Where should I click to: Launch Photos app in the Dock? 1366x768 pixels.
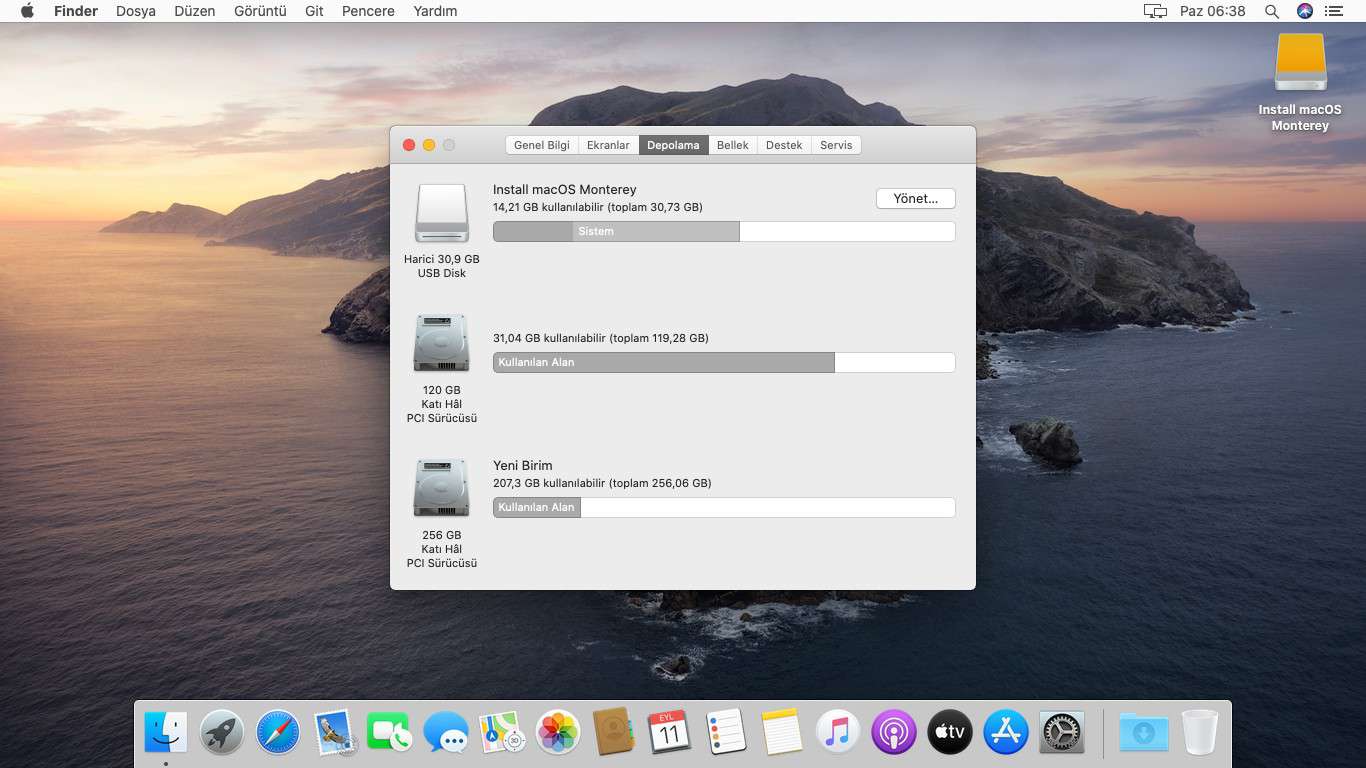[558, 732]
